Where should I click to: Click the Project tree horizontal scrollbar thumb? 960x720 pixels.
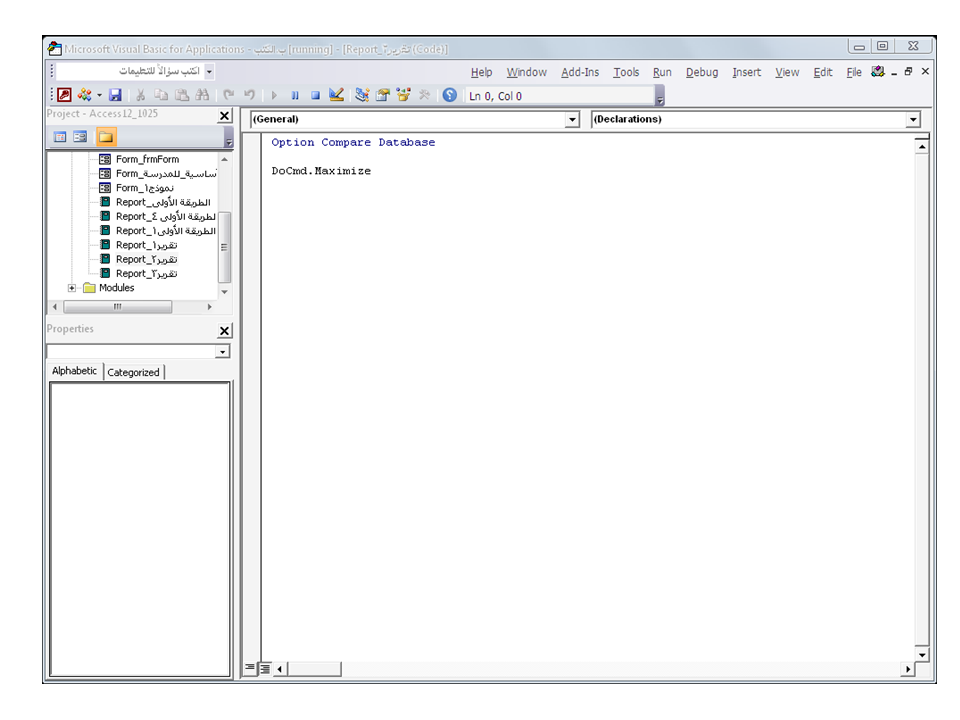(x=118, y=307)
